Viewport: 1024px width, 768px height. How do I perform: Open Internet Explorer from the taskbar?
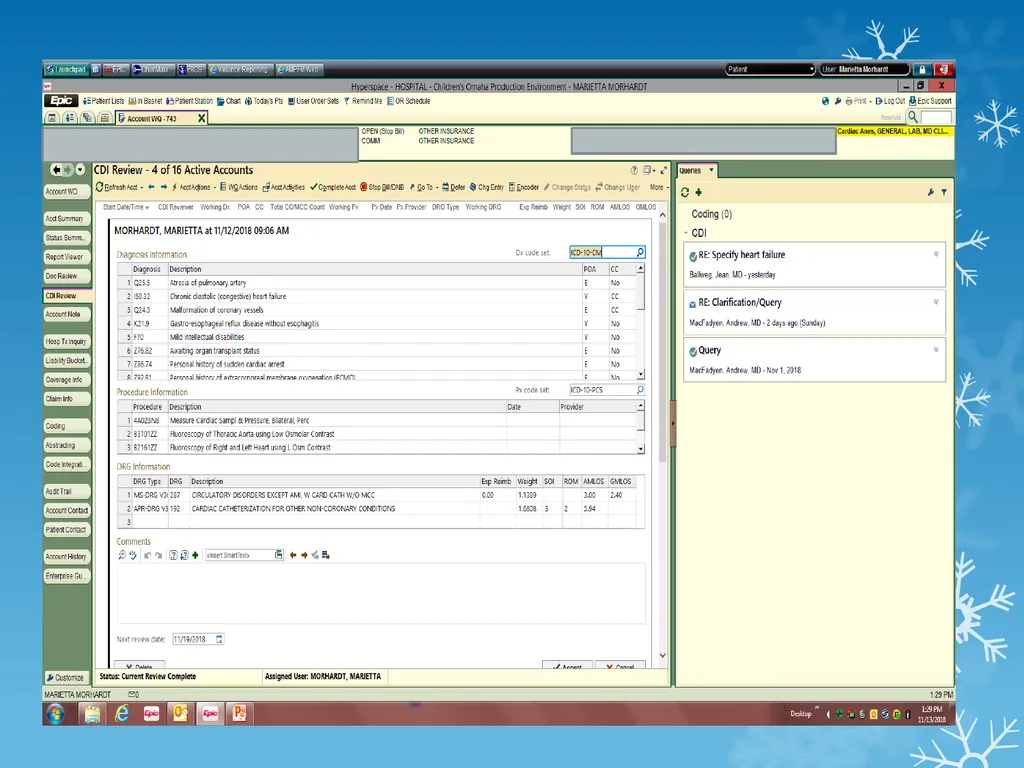121,714
